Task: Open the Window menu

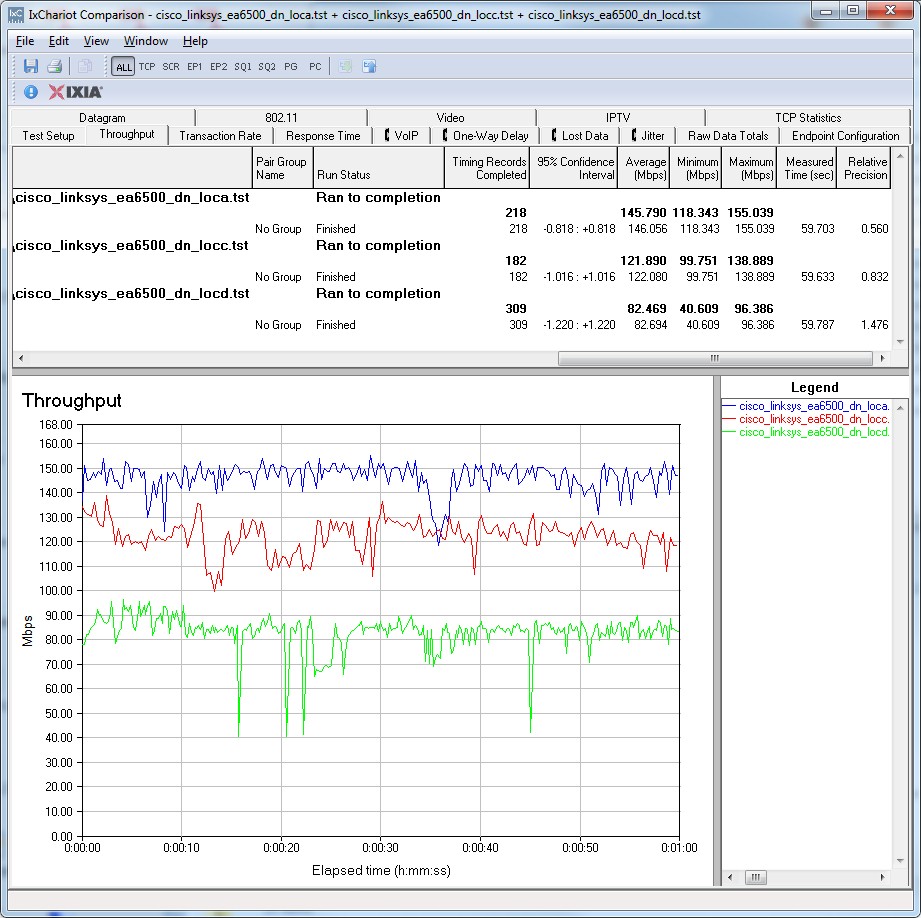Action: 146,41
